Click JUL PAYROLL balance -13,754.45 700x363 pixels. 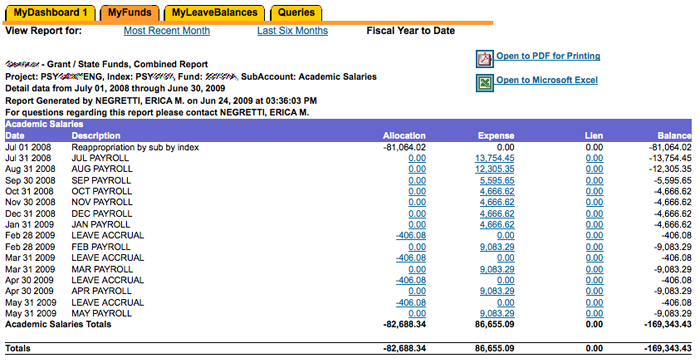pyautogui.click(x=670, y=158)
